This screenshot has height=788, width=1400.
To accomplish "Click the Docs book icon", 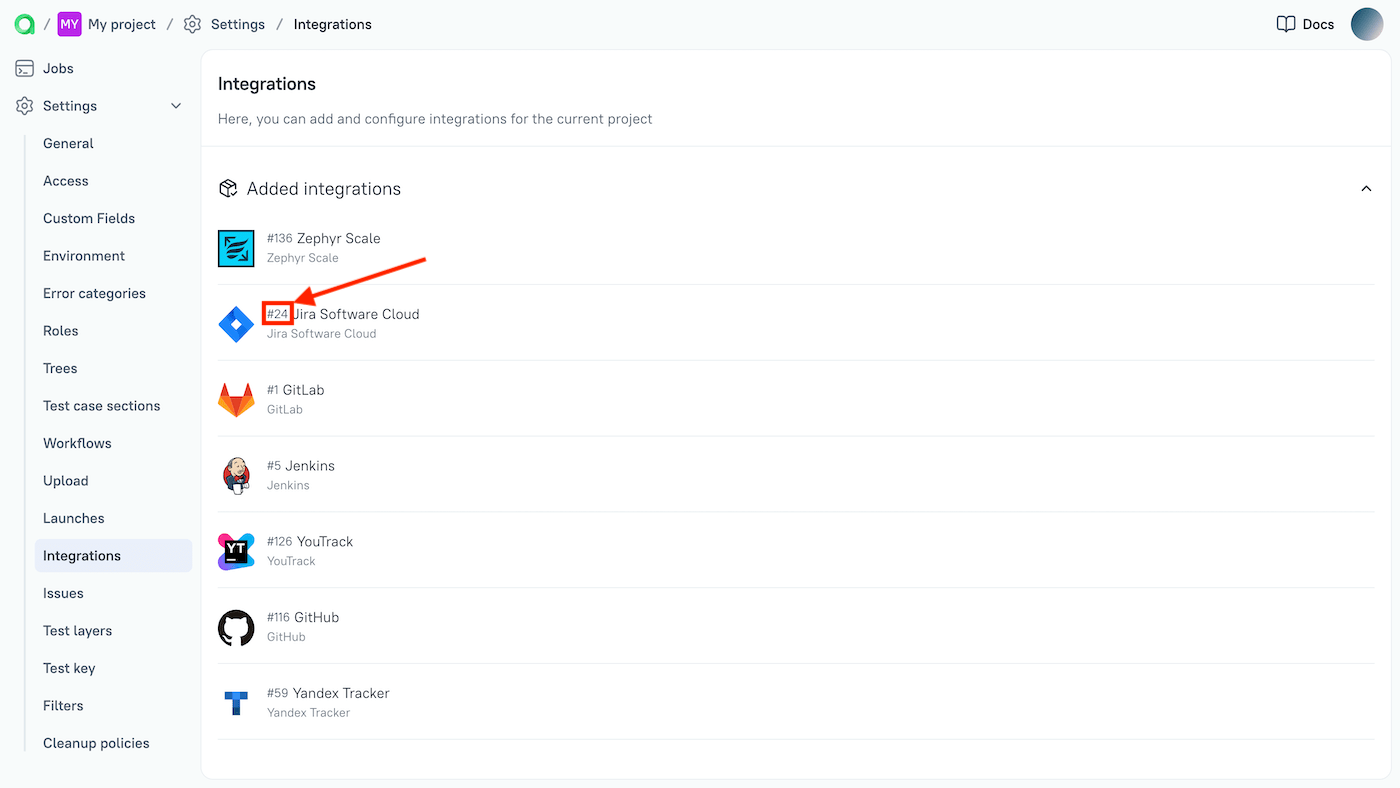I will click(x=1286, y=24).
